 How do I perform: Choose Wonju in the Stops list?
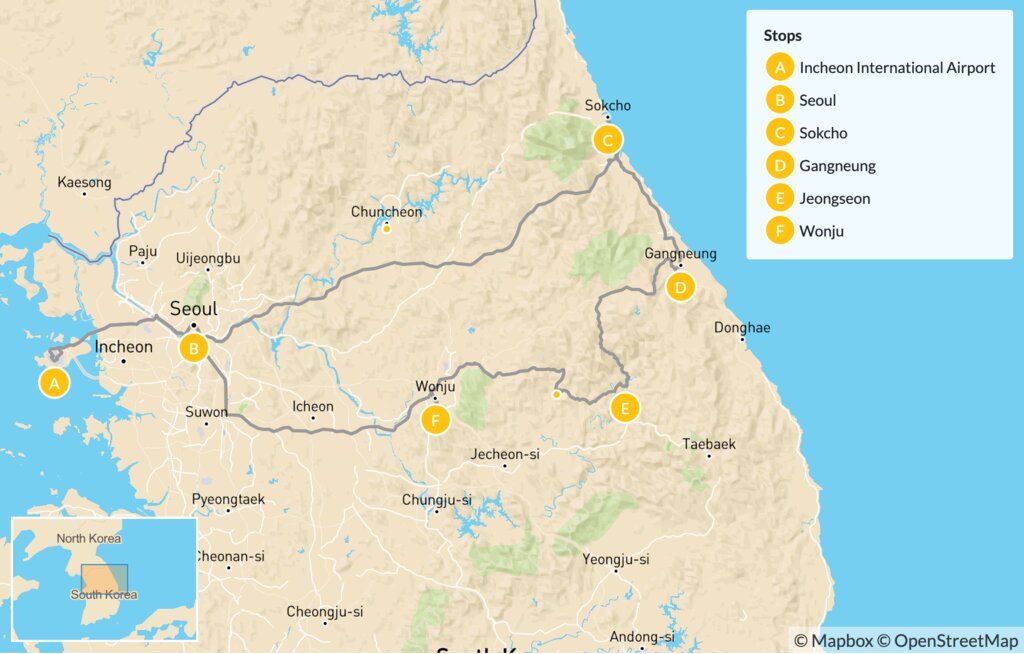click(820, 231)
